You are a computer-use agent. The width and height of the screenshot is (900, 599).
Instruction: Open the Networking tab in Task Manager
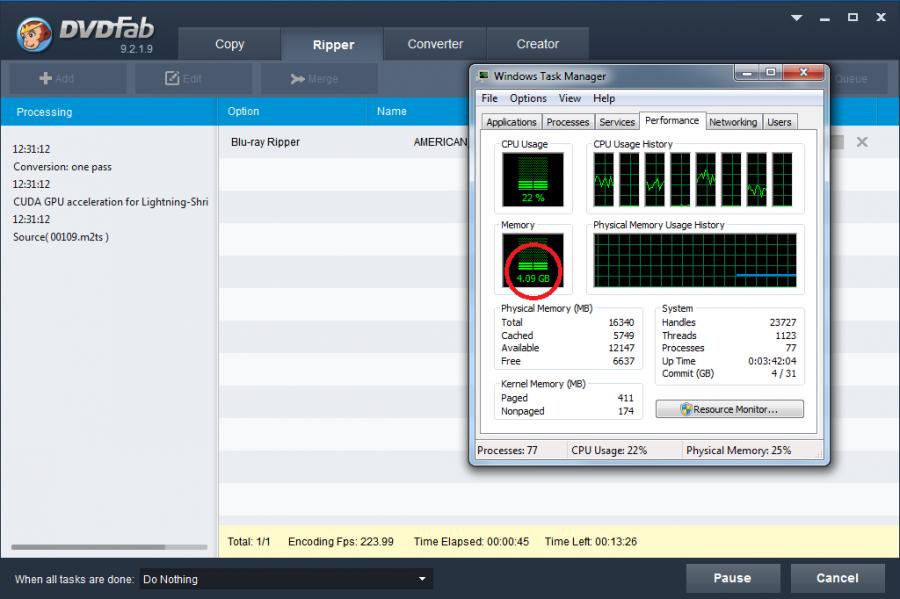click(733, 122)
